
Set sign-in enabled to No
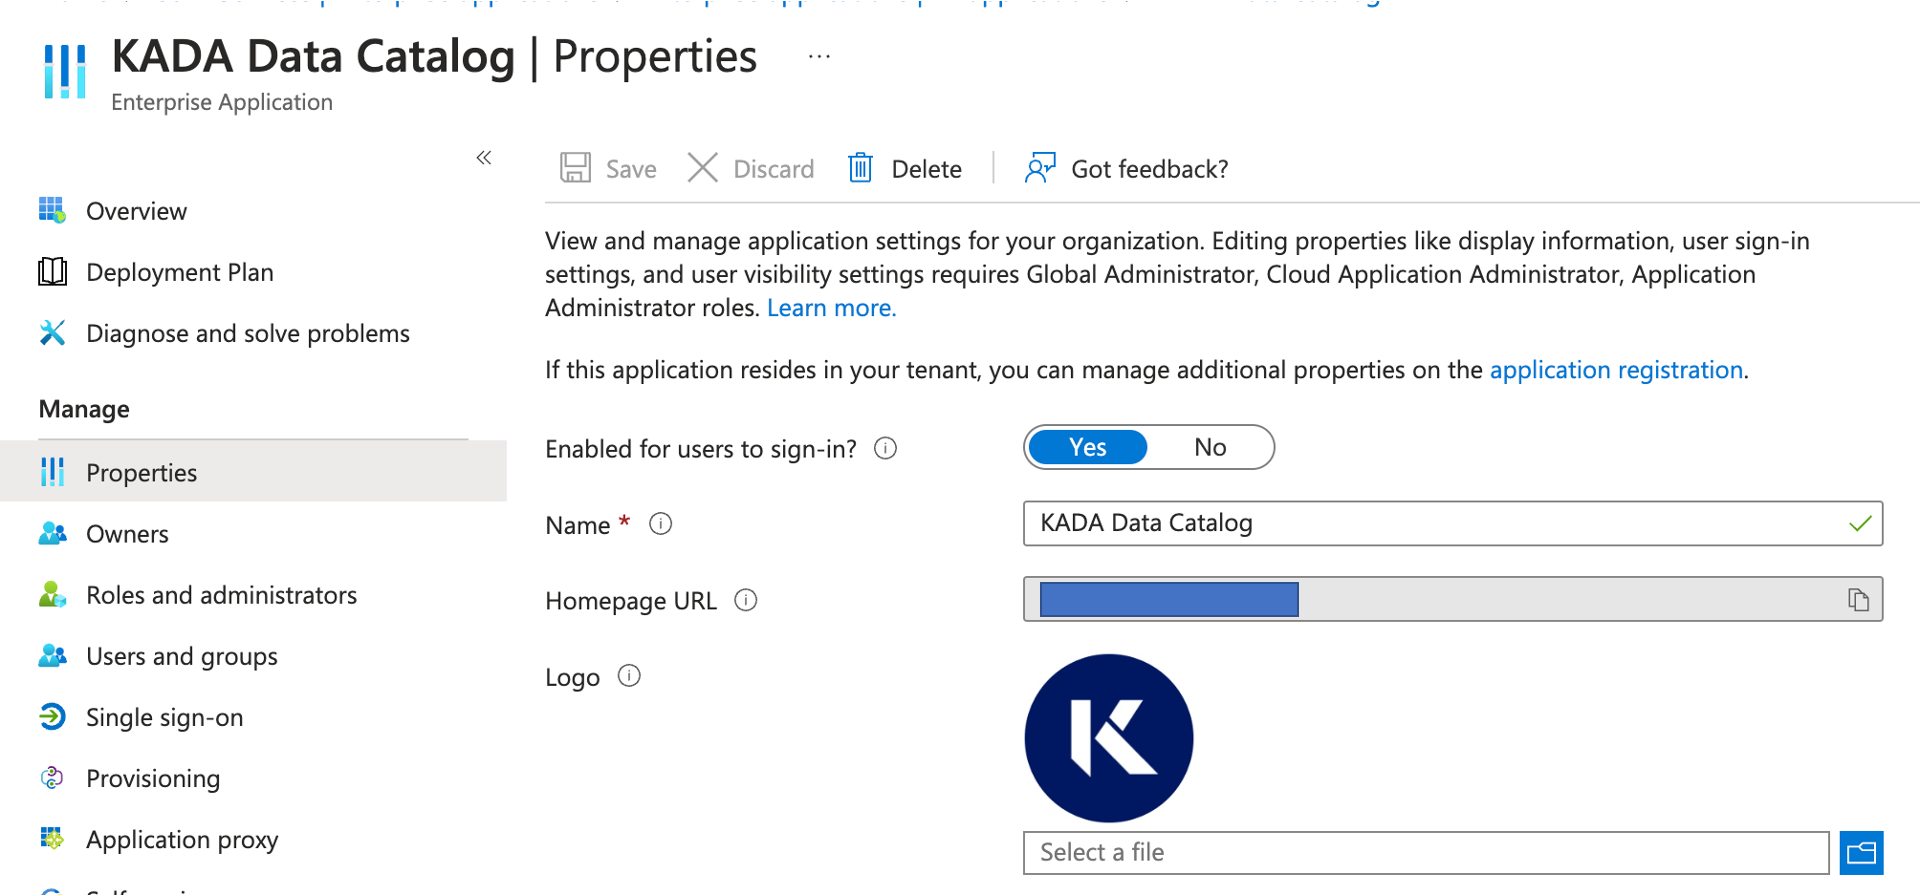click(1210, 447)
